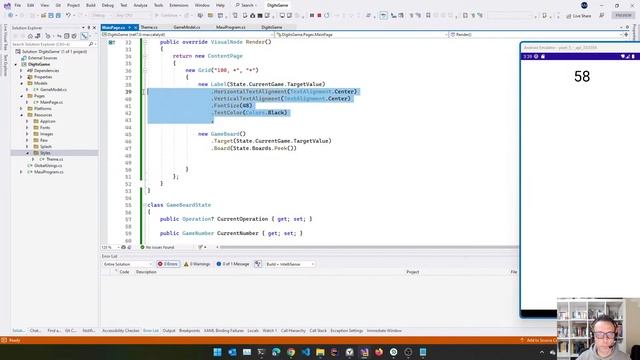The height and width of the screenshot is (360, 640).
Task: Select GameModel.cs in Solution Explorer
Action: click(x=53, y=90)
